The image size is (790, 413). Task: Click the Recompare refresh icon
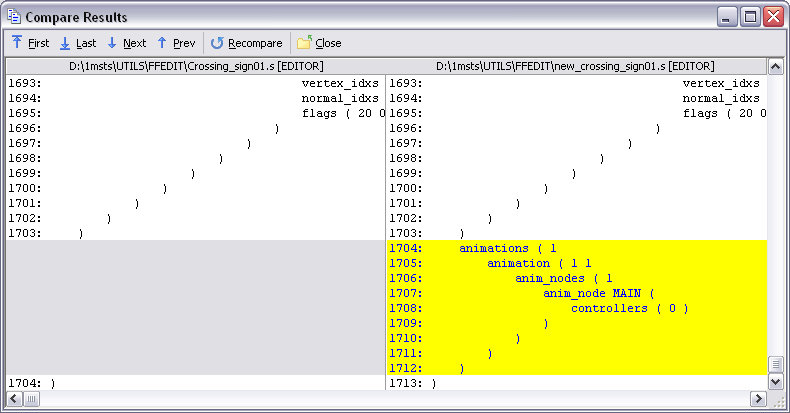point(217,43)
